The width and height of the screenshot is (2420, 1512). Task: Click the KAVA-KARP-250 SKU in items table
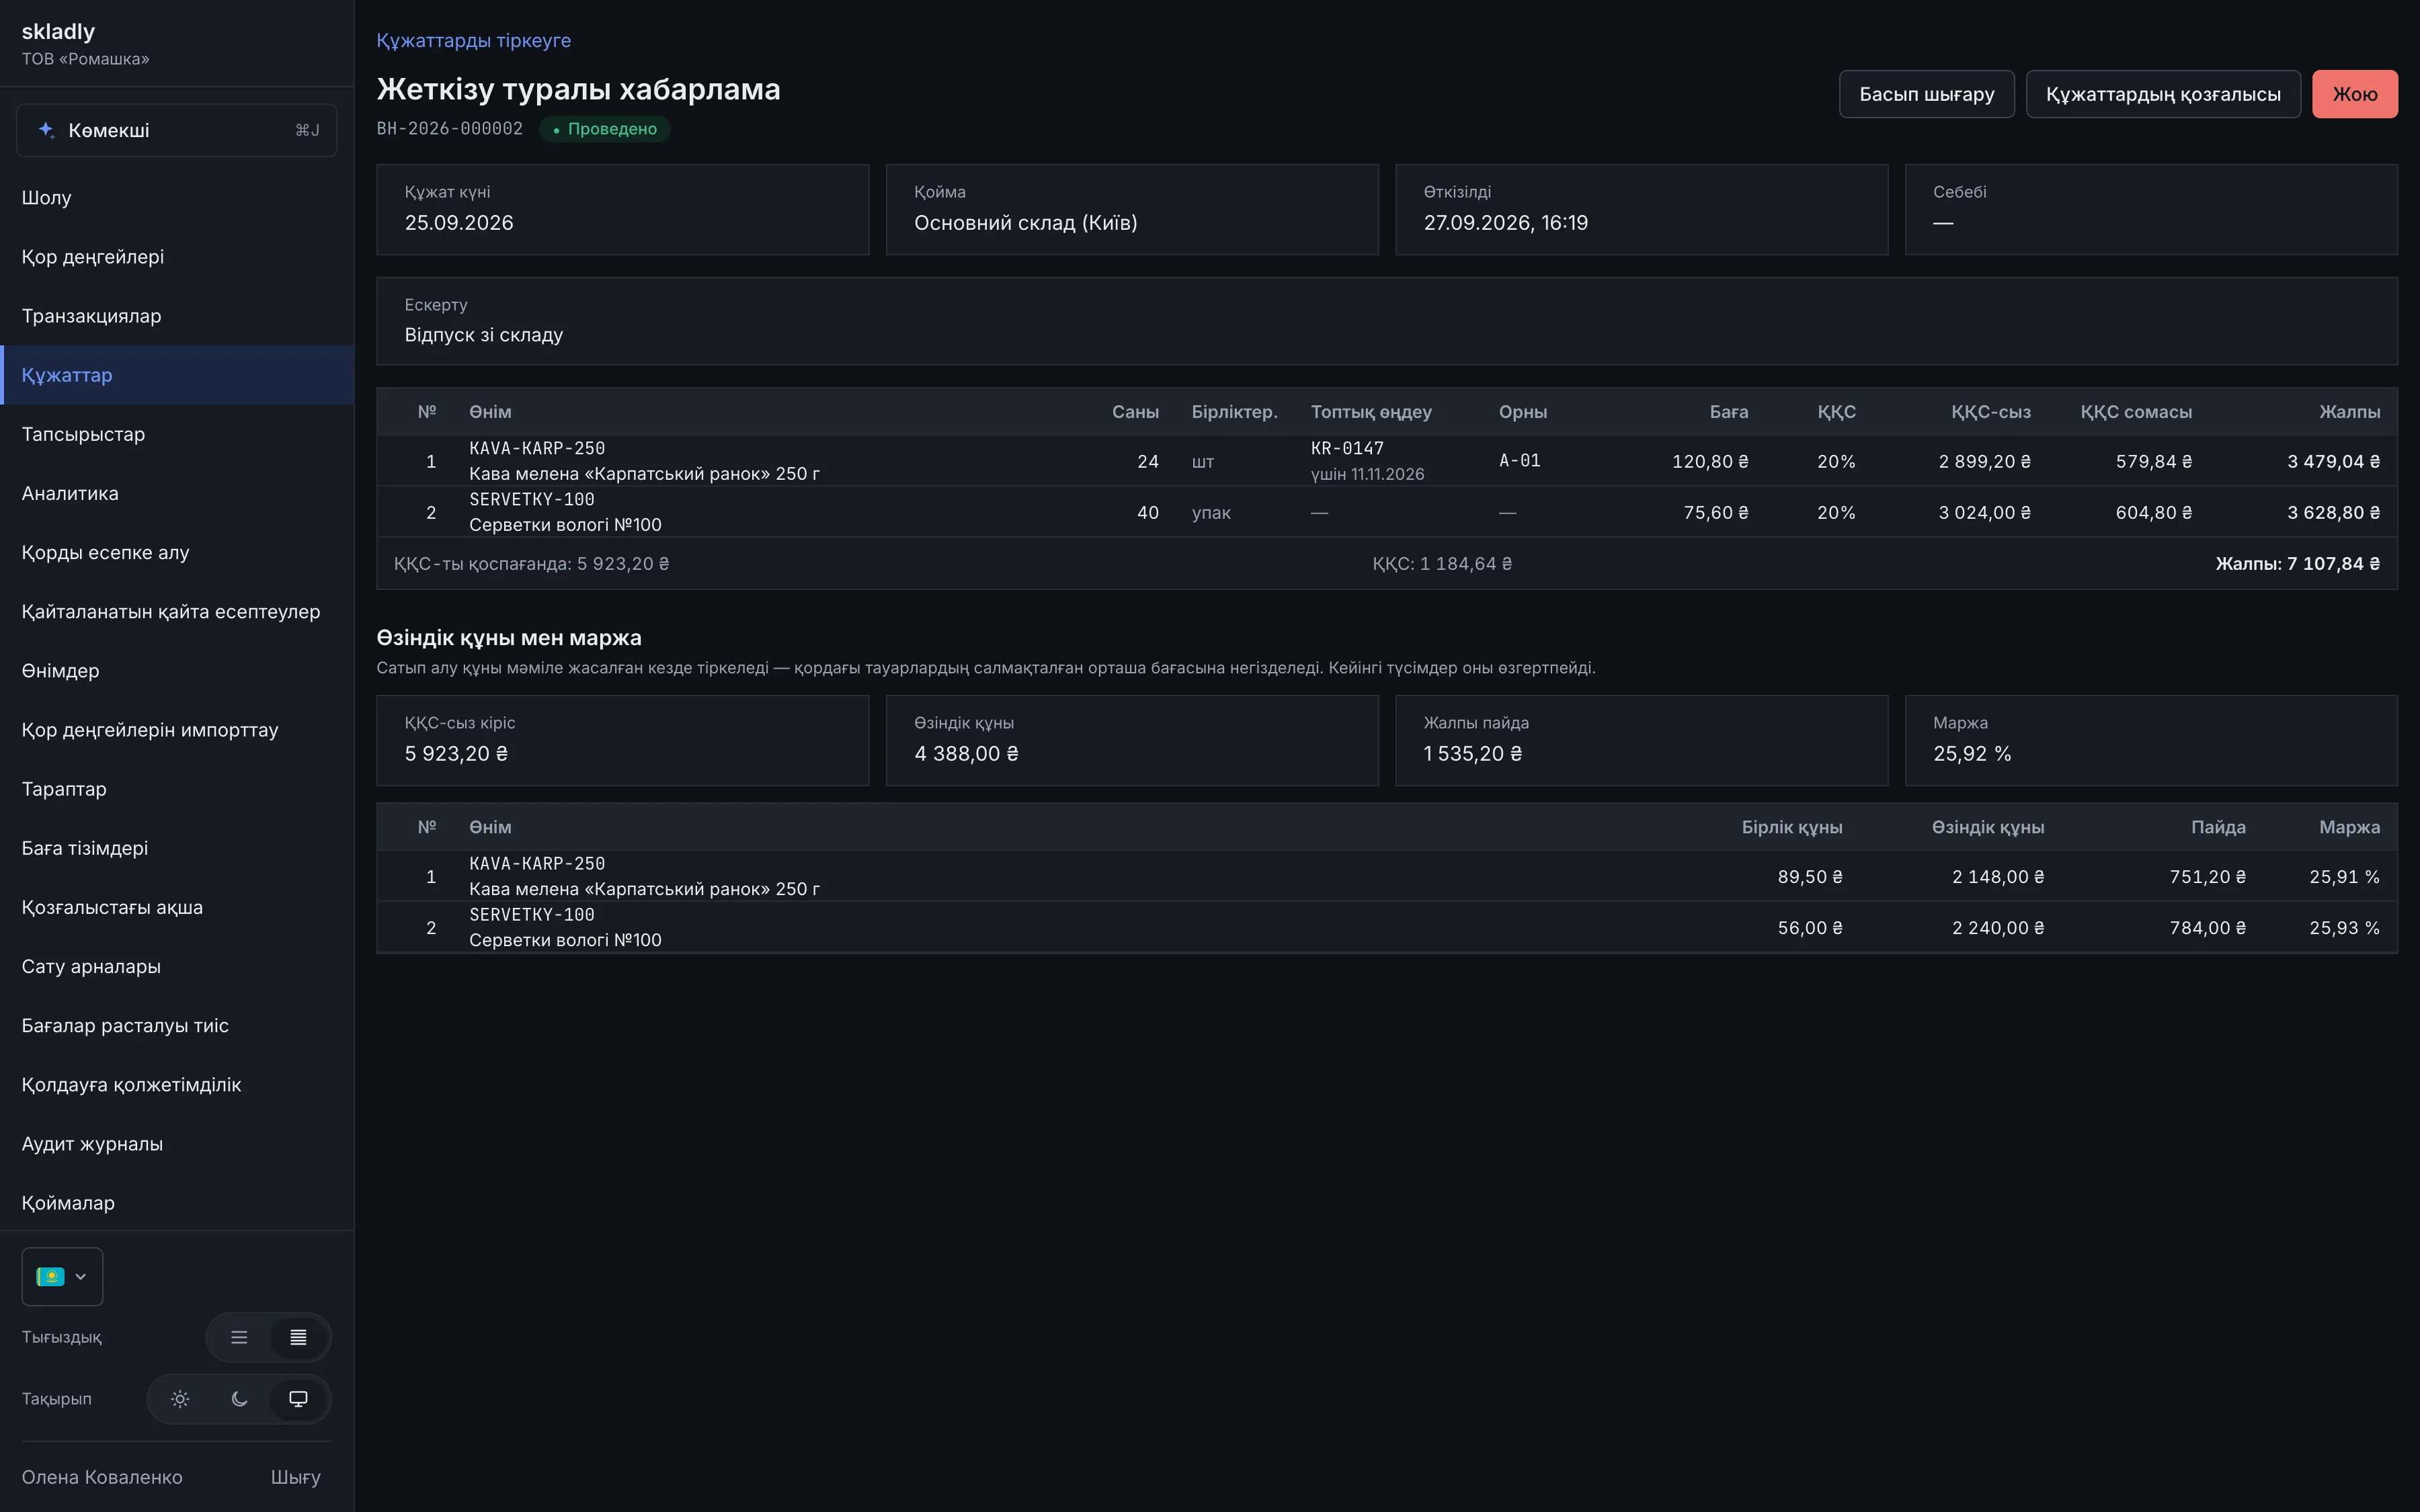coord(537,448)
